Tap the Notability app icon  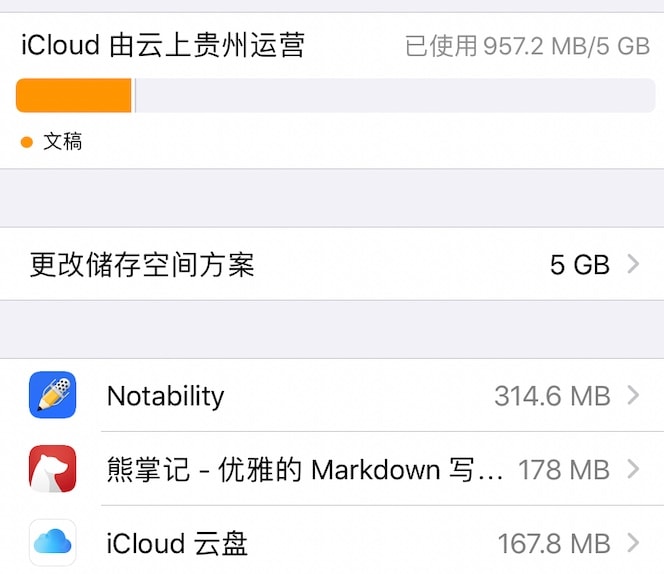point(53,395)
